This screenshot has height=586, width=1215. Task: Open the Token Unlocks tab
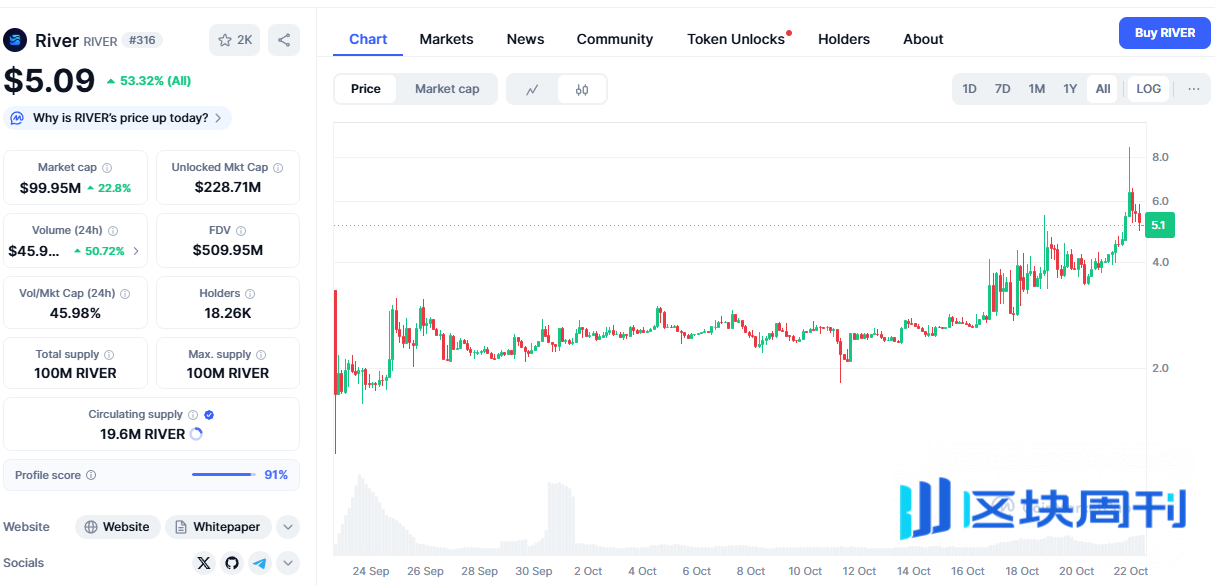736,39
